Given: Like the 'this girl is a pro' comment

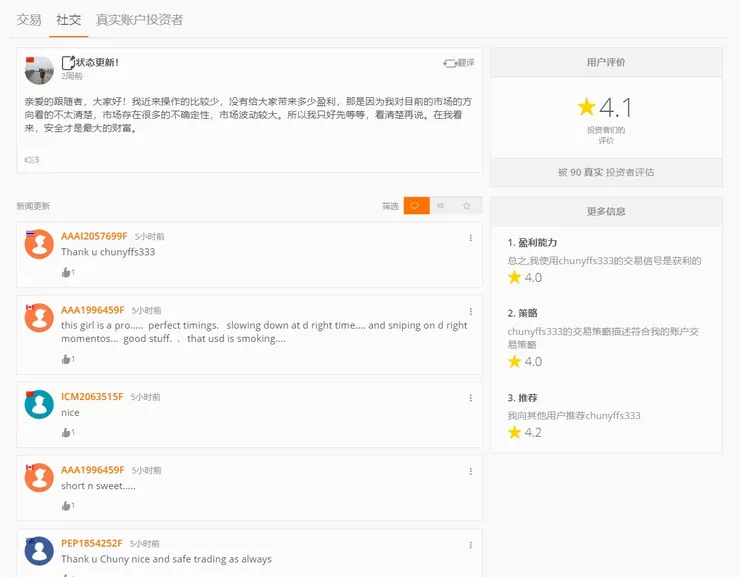Looking at the screenshot, I should coord(68,359).
